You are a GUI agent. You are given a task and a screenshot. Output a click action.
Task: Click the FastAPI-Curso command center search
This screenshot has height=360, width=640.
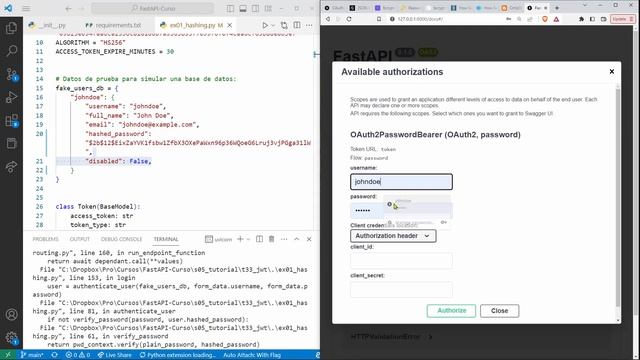pyautogui.click(x=153, y=8)
